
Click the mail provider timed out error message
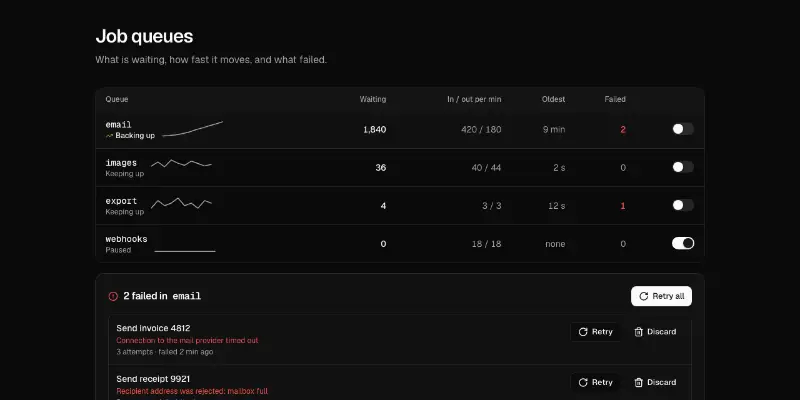(187, 340)
